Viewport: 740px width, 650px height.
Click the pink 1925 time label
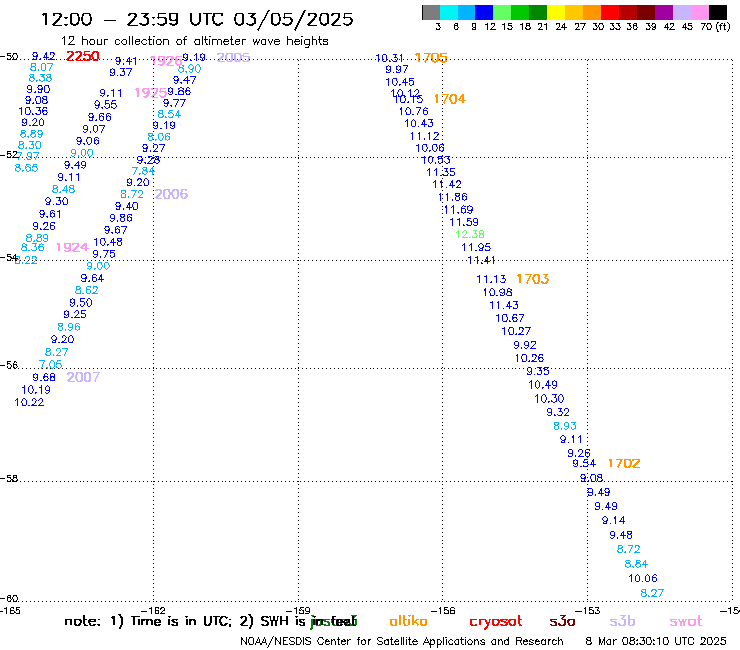[151, 93]
